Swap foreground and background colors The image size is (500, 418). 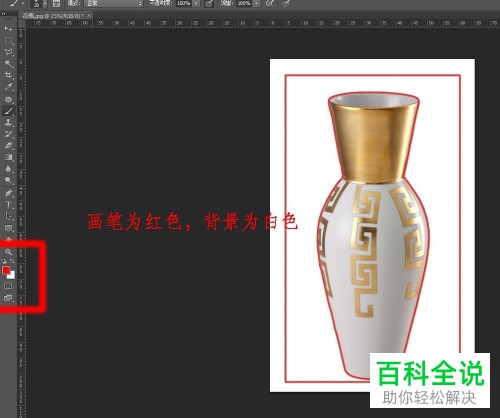pyautogui.click(x=12, y=261)
